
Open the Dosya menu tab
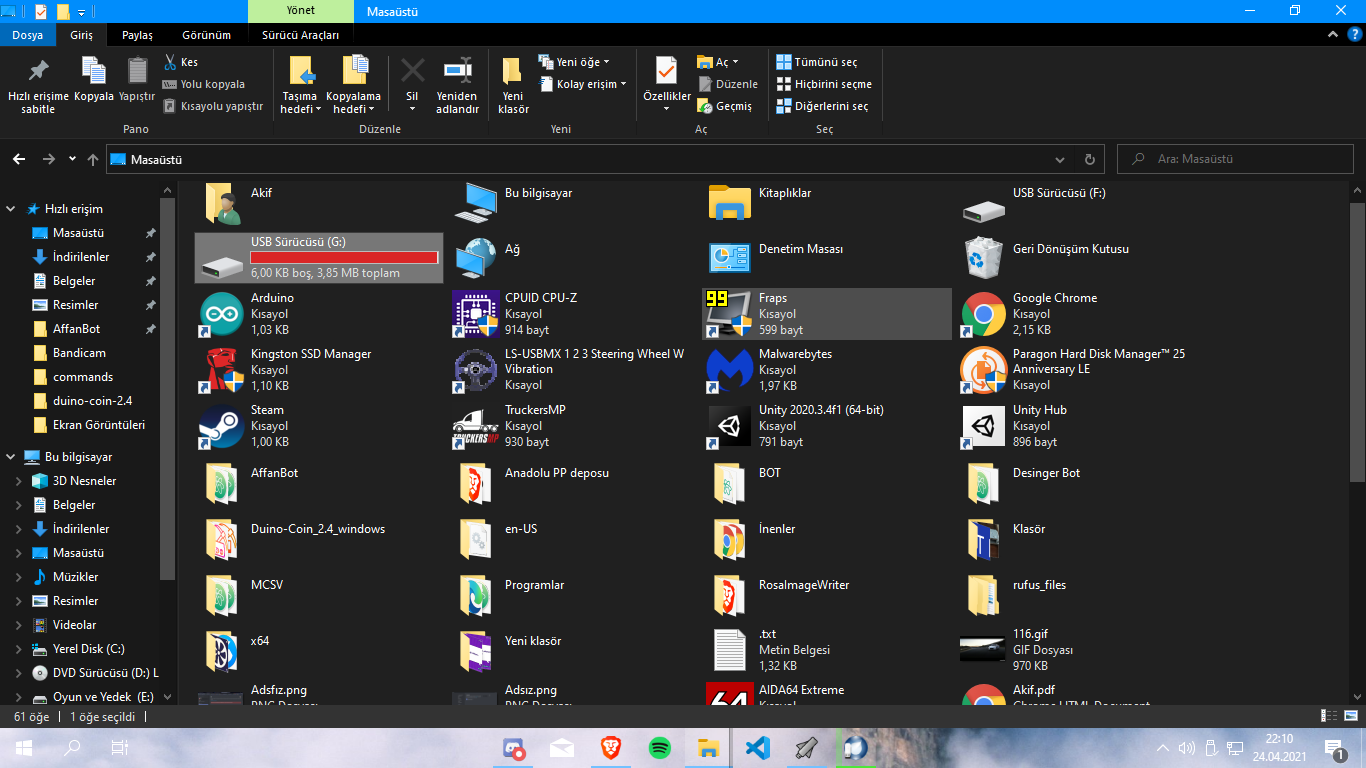point(27,35)
